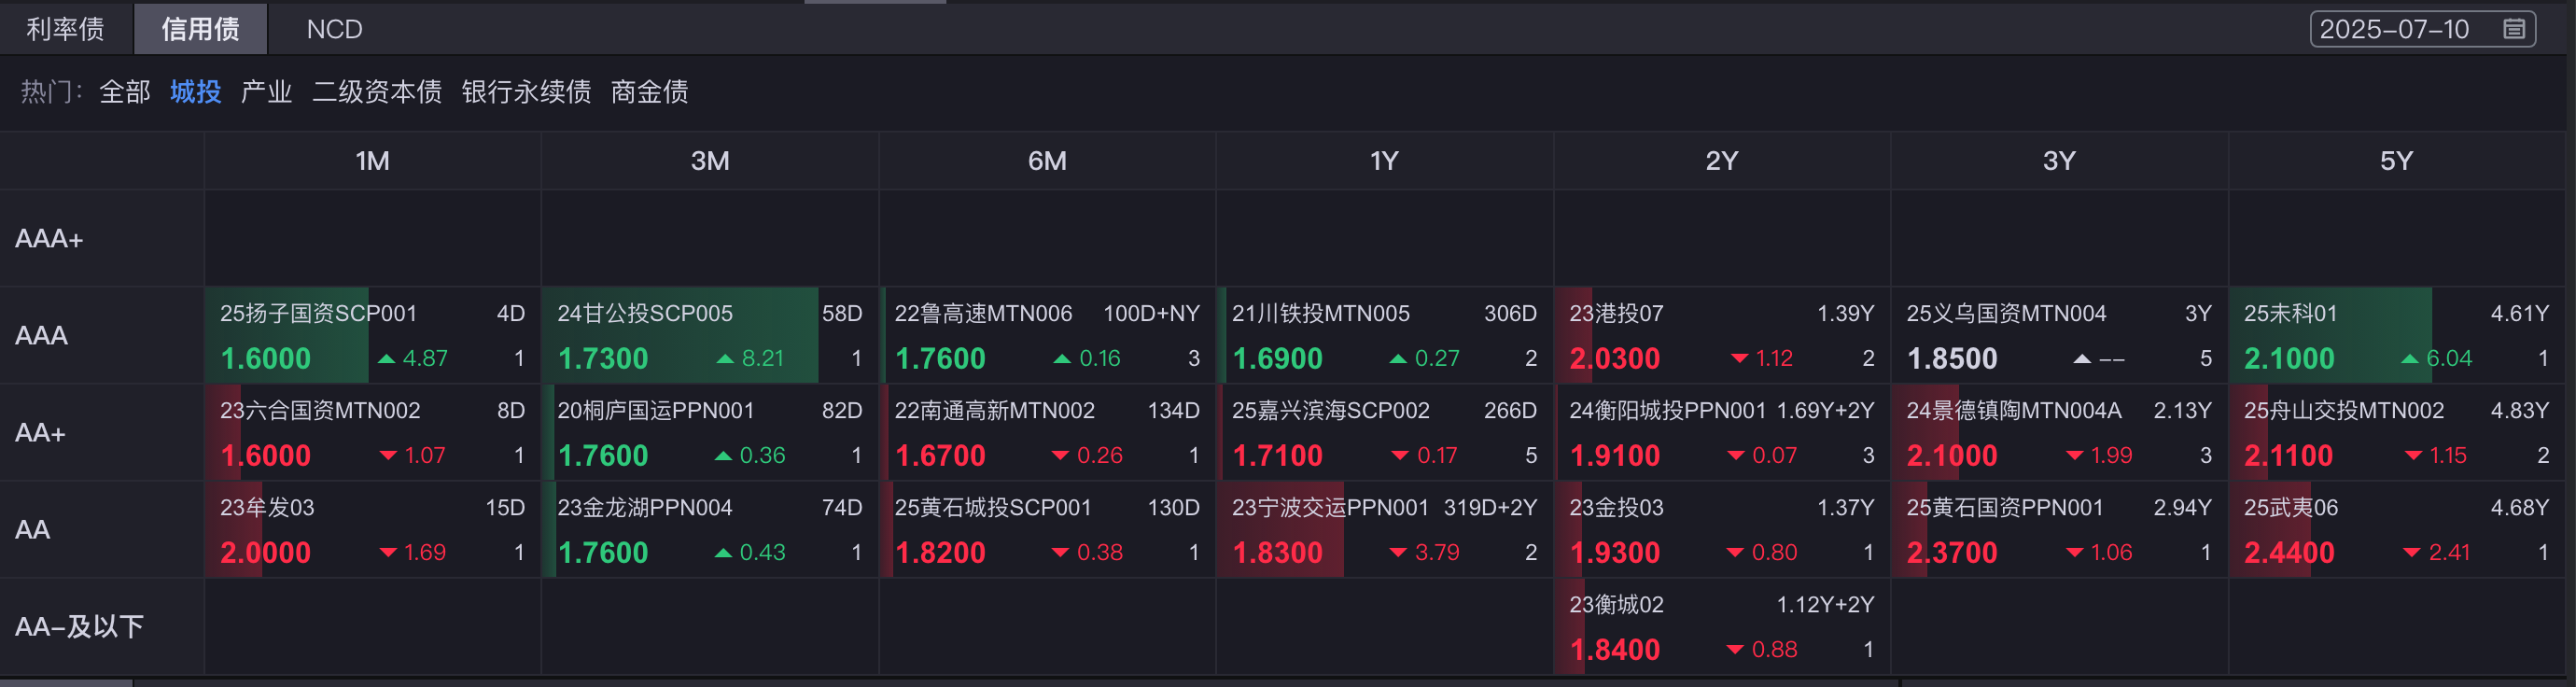Open bond 23牟发03
The image size is (2576, 687).
coord(267,508)
